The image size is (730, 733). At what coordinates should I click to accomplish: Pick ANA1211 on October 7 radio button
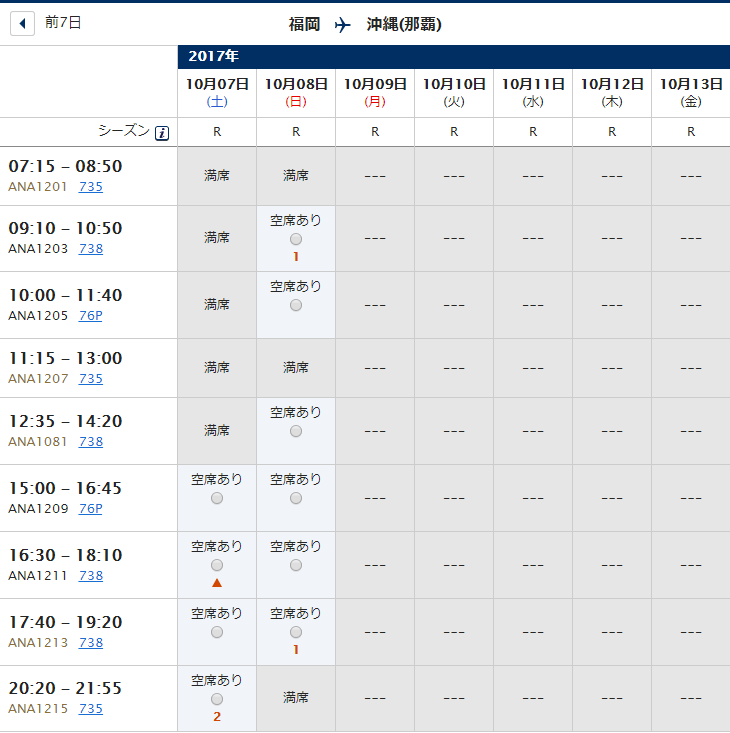click(217, 565)
